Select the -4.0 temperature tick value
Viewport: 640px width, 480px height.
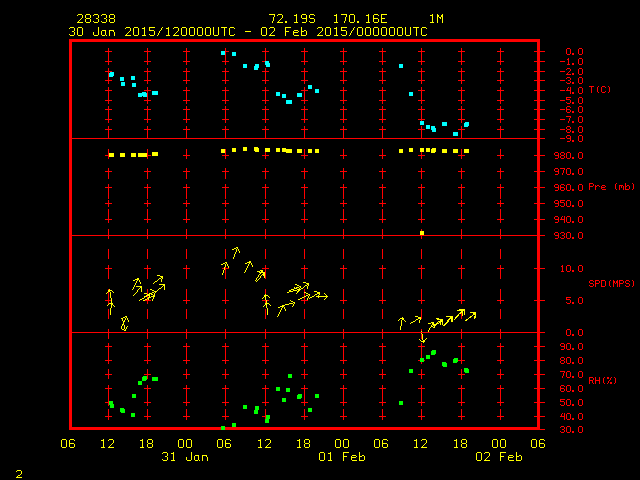[x=571, y=90]
